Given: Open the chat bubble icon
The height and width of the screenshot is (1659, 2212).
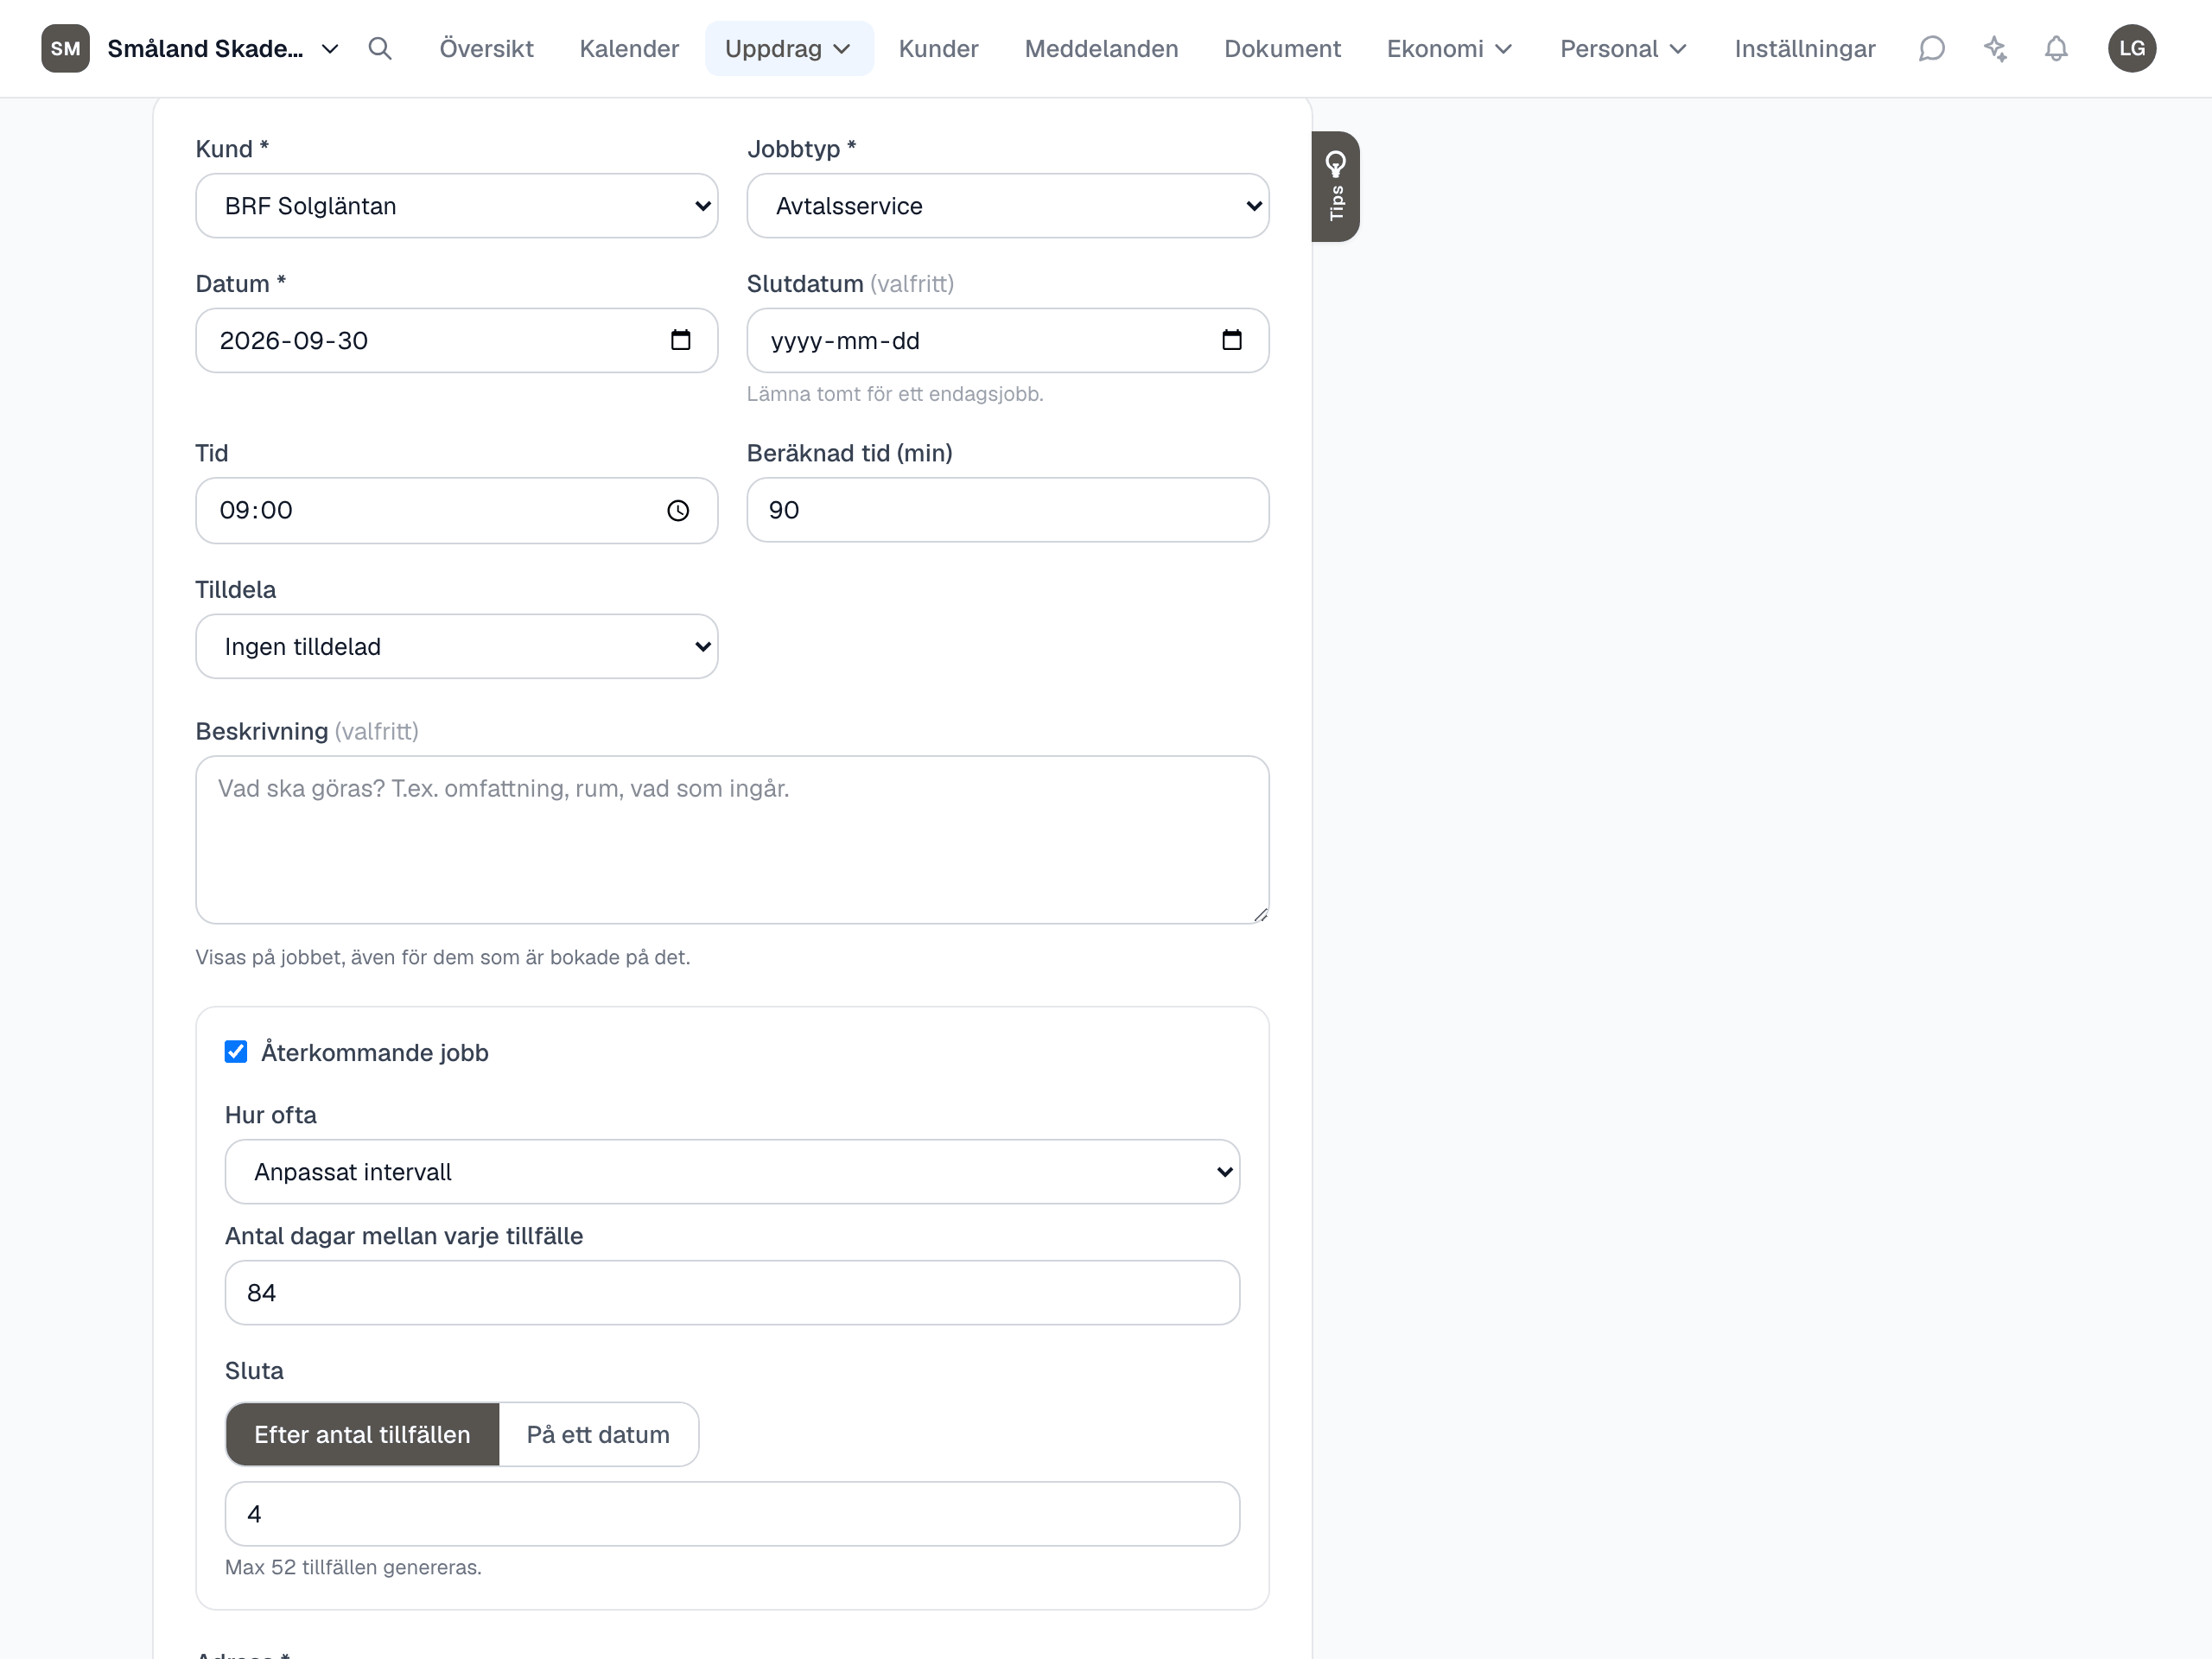Looking at the screenshot, I should [x=1932, y=48].
